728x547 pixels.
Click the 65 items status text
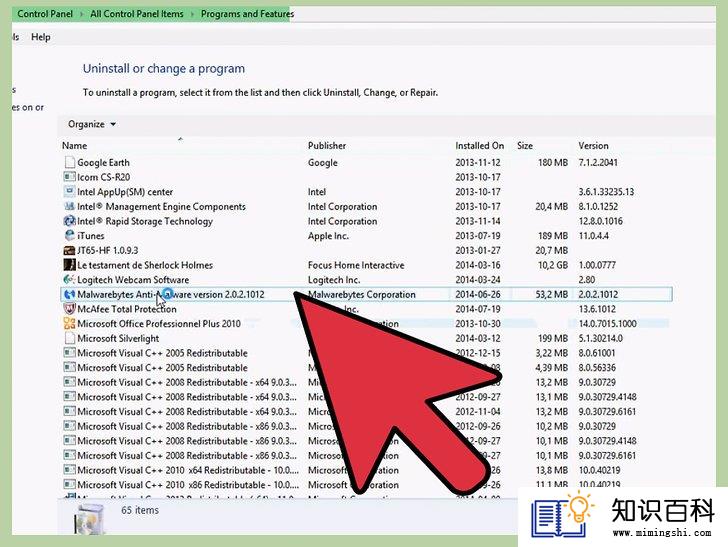[x=140, y=510]
